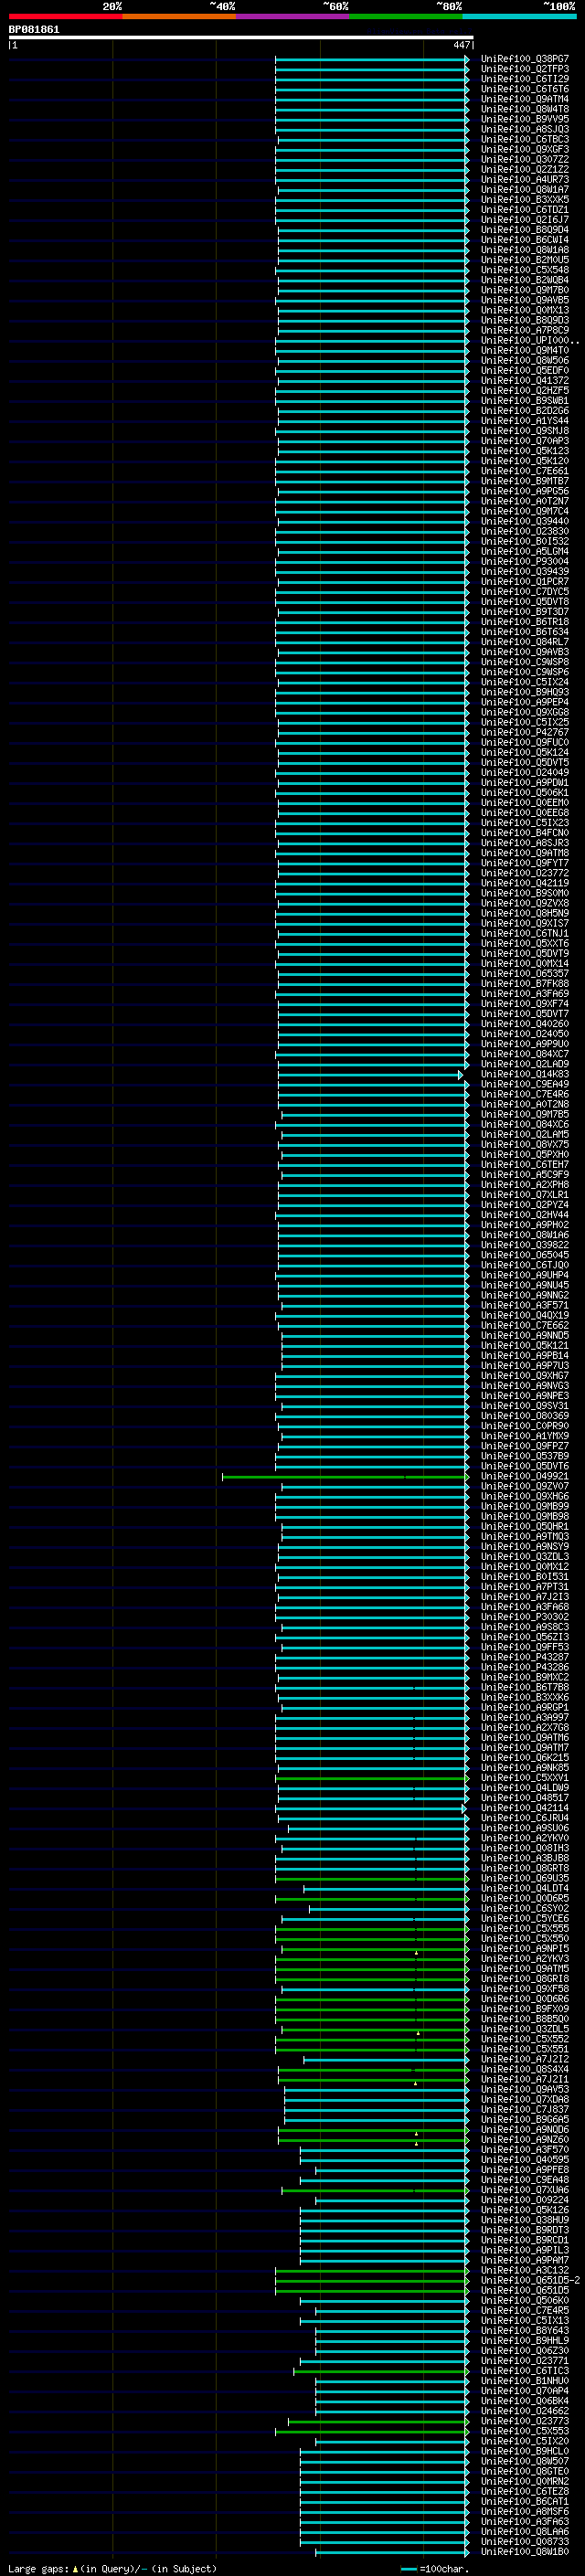The height and width of the screenshot is (2576, 585).
Task: Choose the UniRef100_Q6K215 label
Action: pos(525,1757)
